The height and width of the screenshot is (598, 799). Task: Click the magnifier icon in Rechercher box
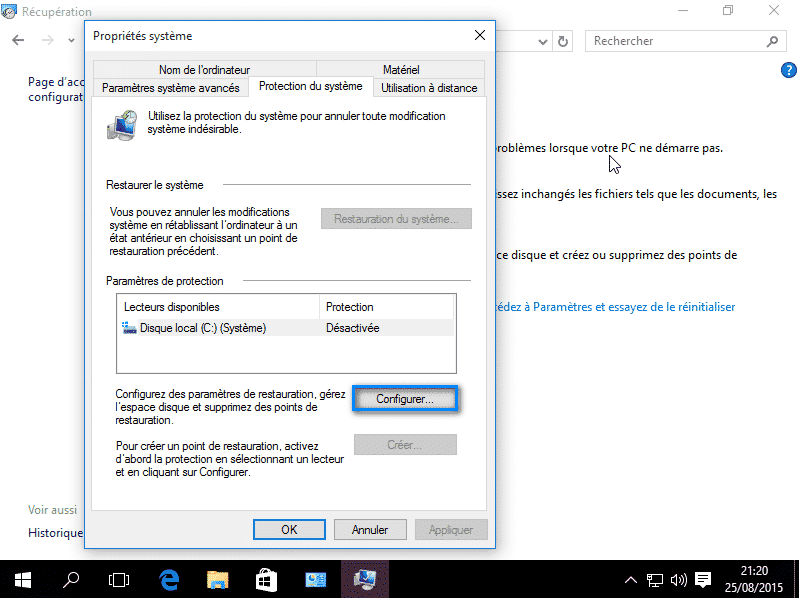(x=772, y=41)
